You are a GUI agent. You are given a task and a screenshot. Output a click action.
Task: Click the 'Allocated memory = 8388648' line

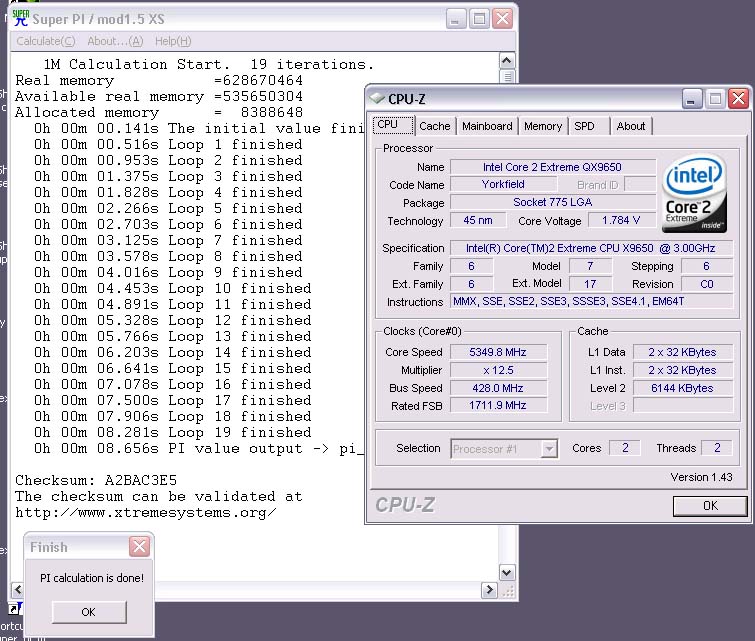pyautogui.click(x=159, y=113)
